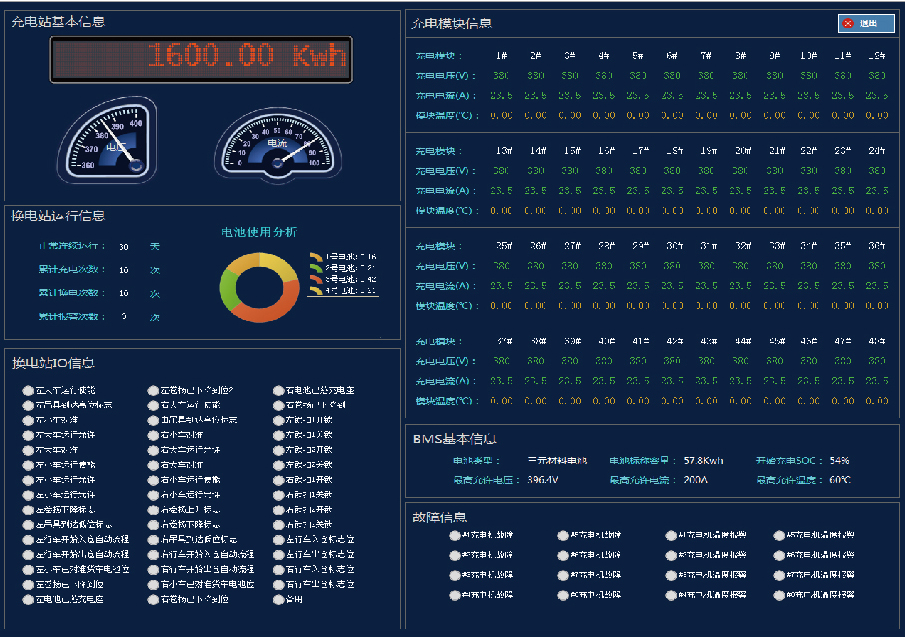Click the 1号电池 legend marker
905x638 pixels.
coord(316,257)
